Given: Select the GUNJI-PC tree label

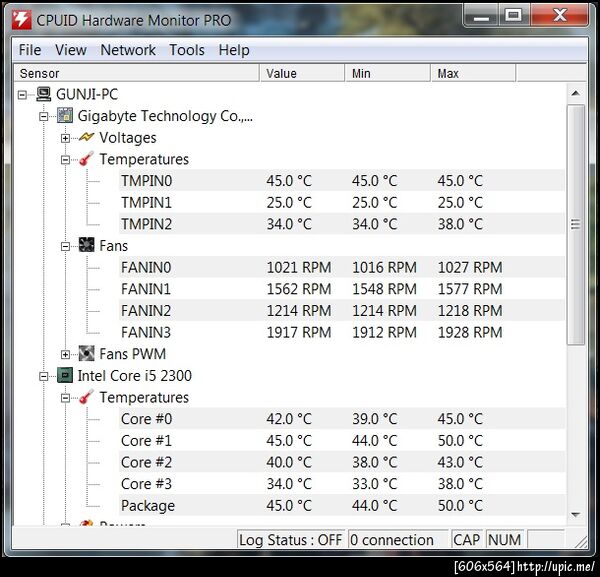Looking at the screenshot, I should (x=87, y=94).
